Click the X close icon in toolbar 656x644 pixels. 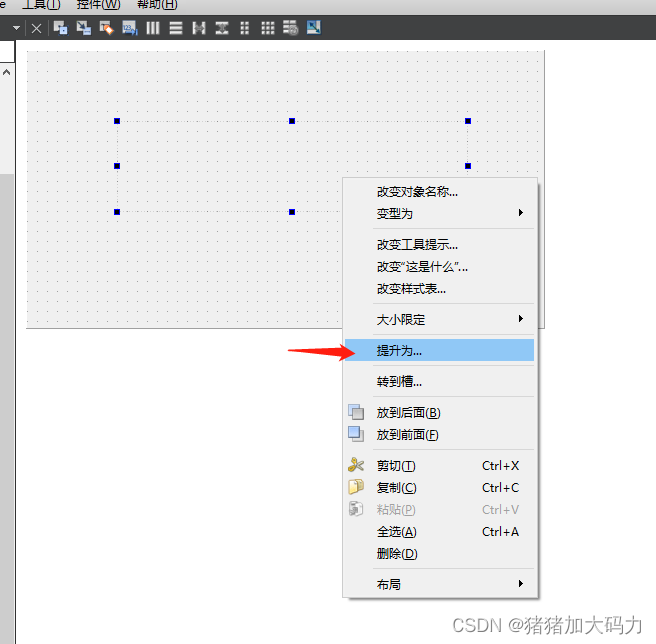point(36,28)
